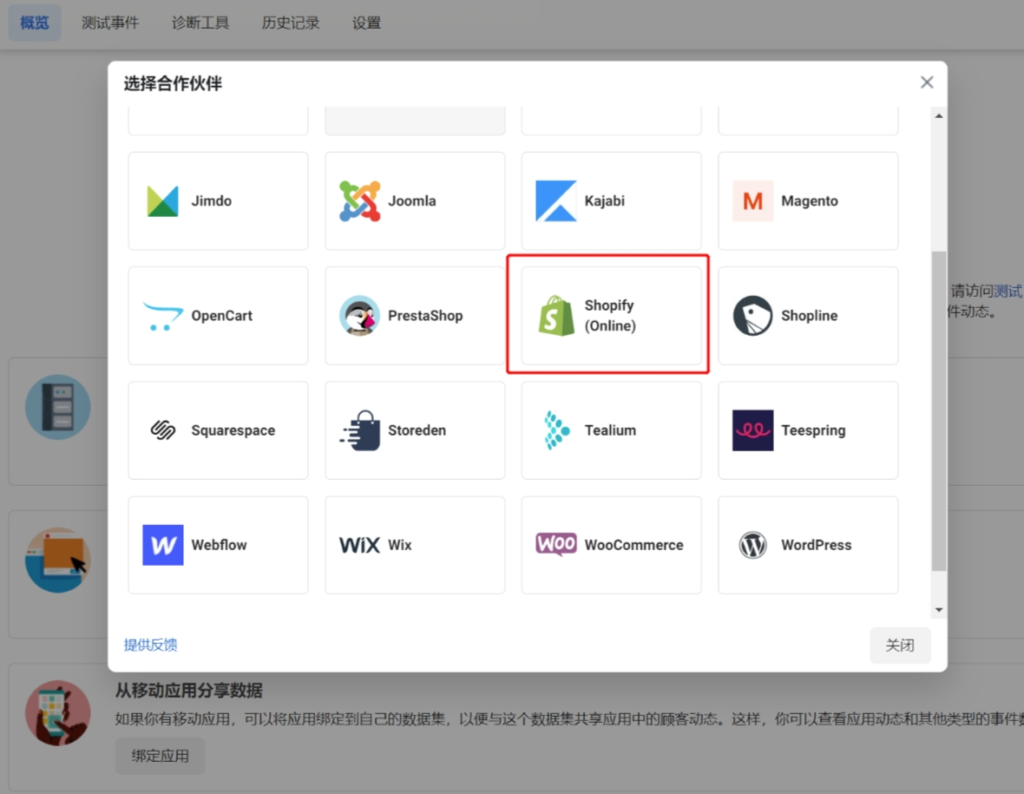Click the Magento logo icon
The image size is (1024, 794).
(x=753, y=201)
